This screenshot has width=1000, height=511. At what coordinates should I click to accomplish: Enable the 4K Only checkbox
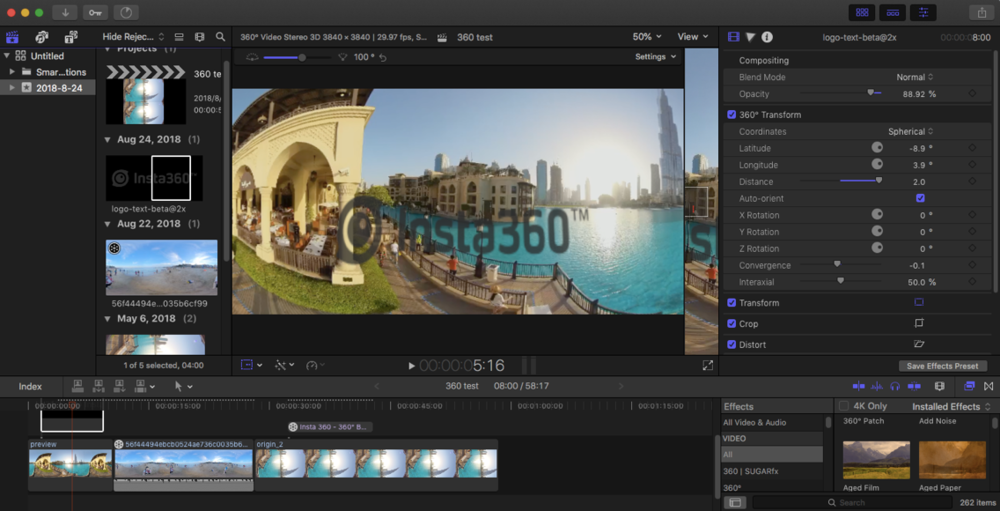point(845,407)
